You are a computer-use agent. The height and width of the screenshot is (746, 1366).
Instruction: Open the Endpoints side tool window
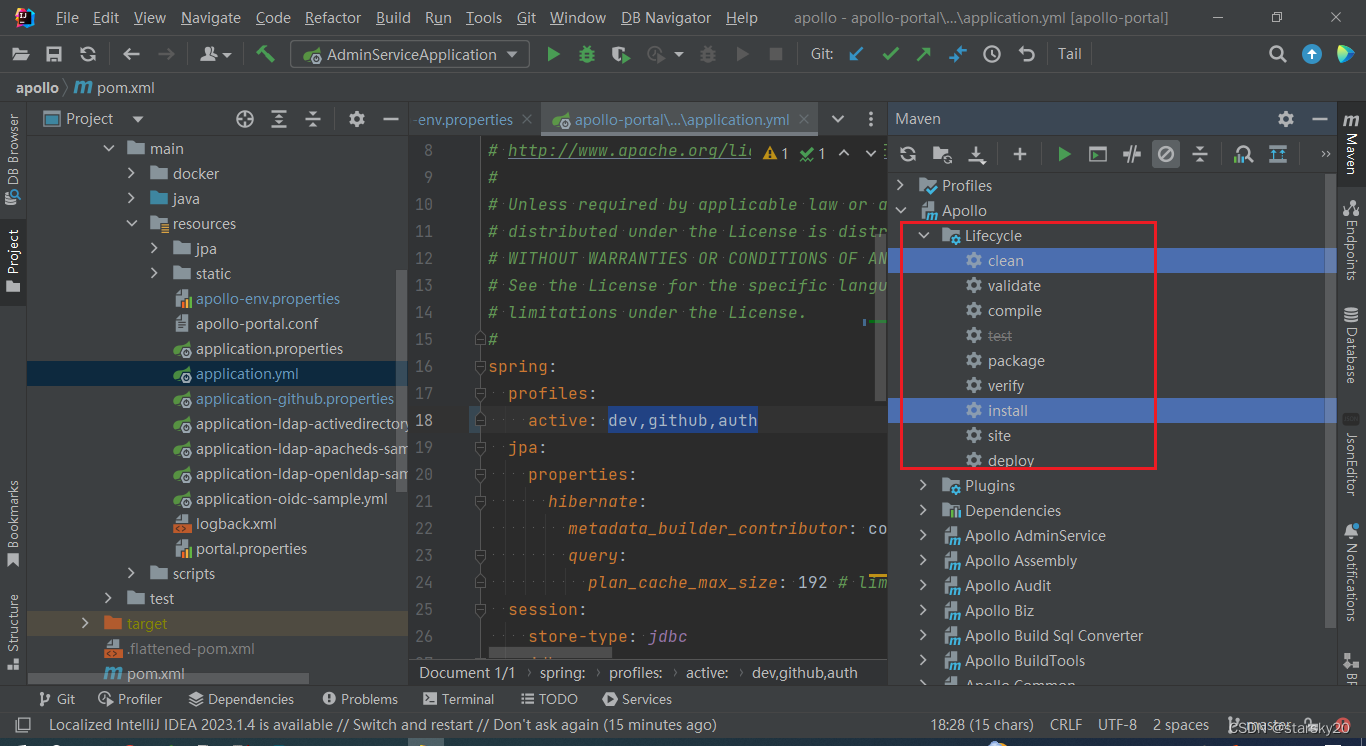(x=1351, y=239)
